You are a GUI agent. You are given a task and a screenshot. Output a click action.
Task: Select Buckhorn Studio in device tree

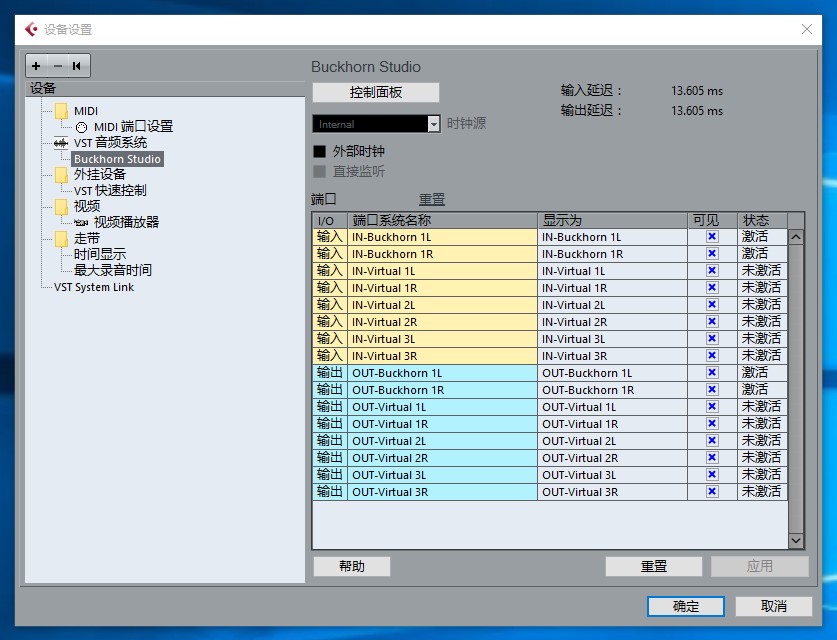[x=117, y=159]
